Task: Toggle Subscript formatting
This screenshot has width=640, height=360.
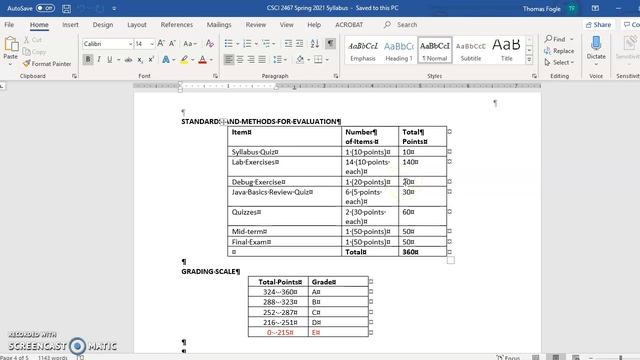Action: [x=140, y=60]
